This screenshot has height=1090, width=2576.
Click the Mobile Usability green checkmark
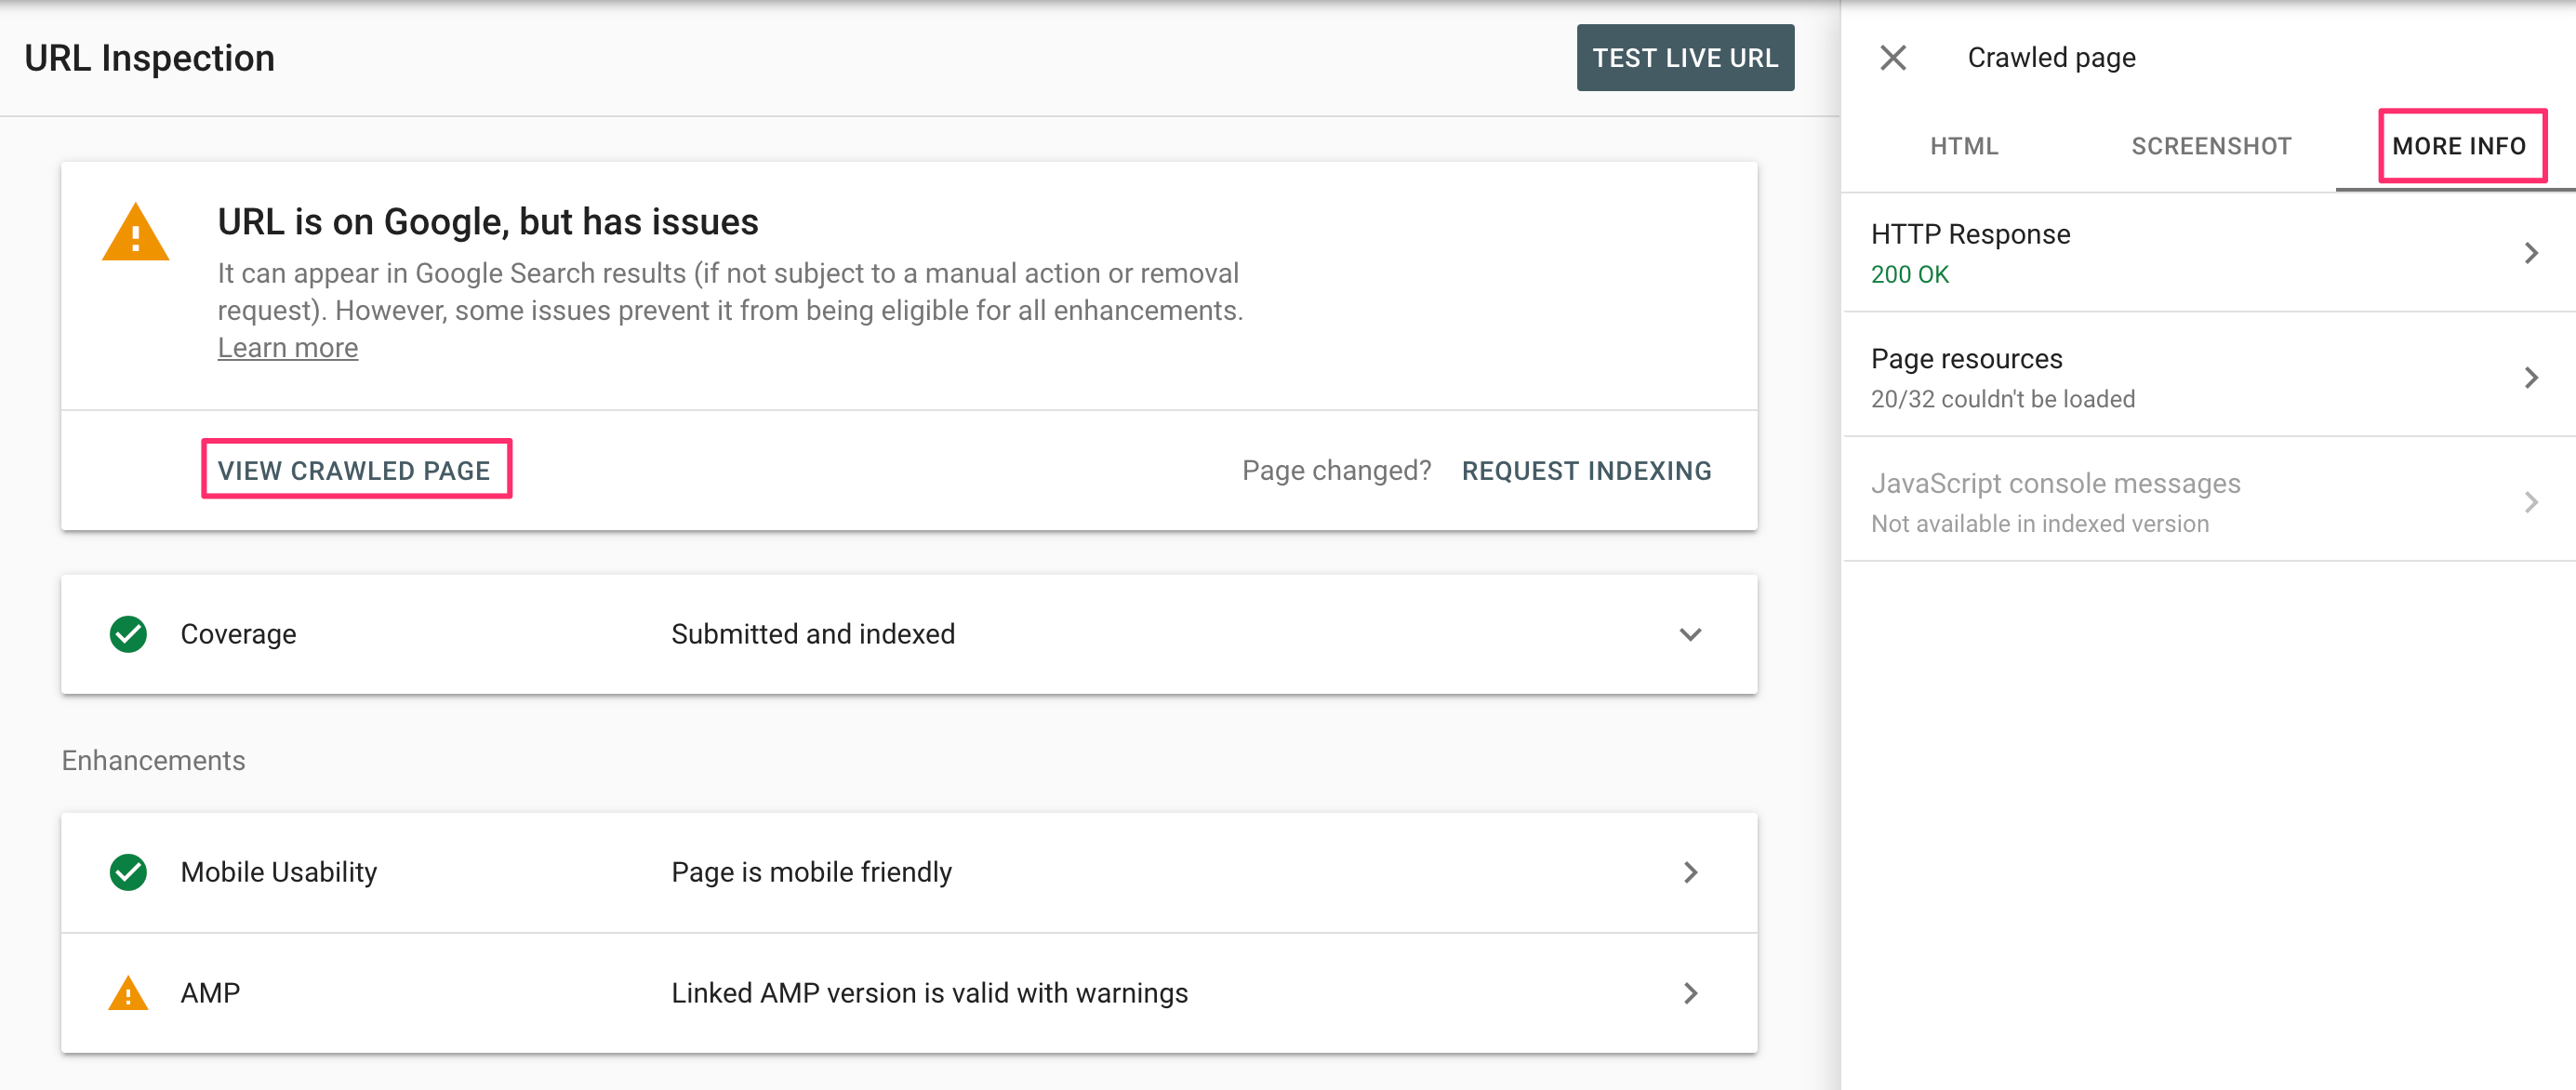[x=128, y=872]
